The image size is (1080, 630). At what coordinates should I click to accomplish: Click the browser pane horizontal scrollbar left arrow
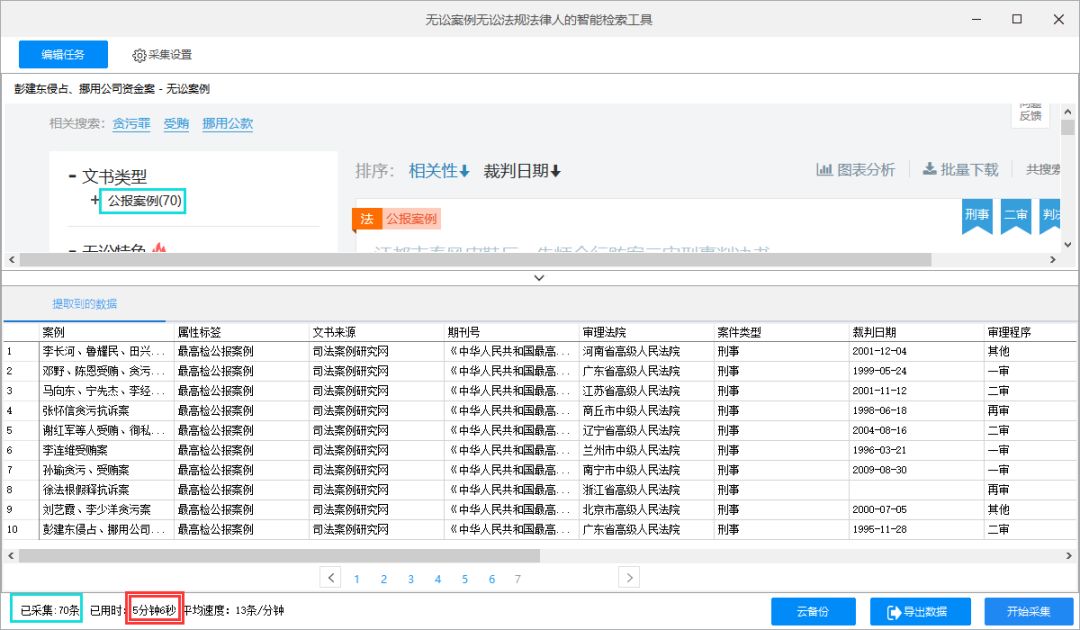pos(11,260)
